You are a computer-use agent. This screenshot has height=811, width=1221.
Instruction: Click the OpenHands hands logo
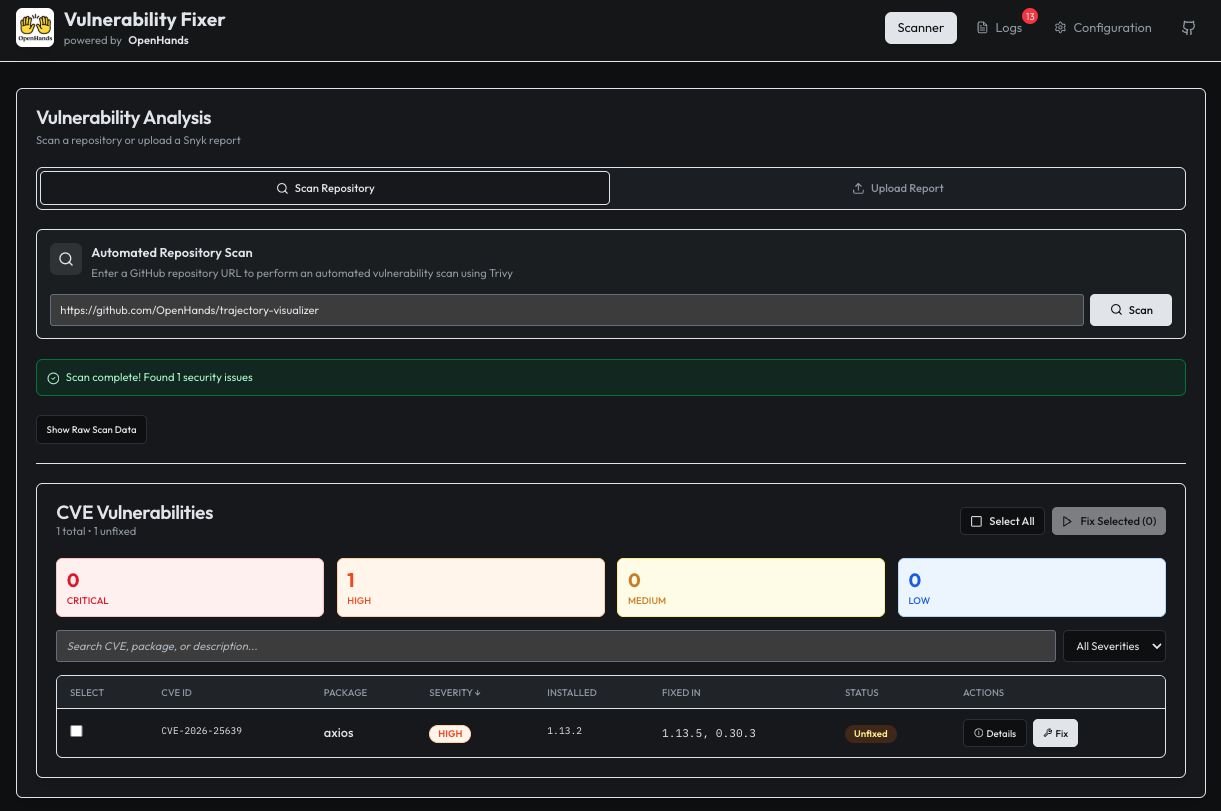[35, 27]
